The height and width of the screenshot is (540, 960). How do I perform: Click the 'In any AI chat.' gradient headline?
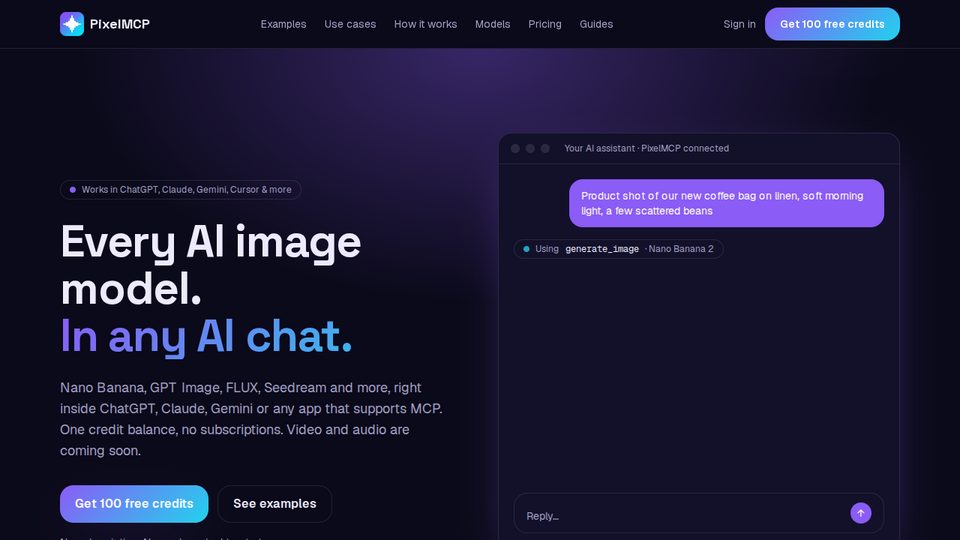pyautogui.click(x=206, y=336)
